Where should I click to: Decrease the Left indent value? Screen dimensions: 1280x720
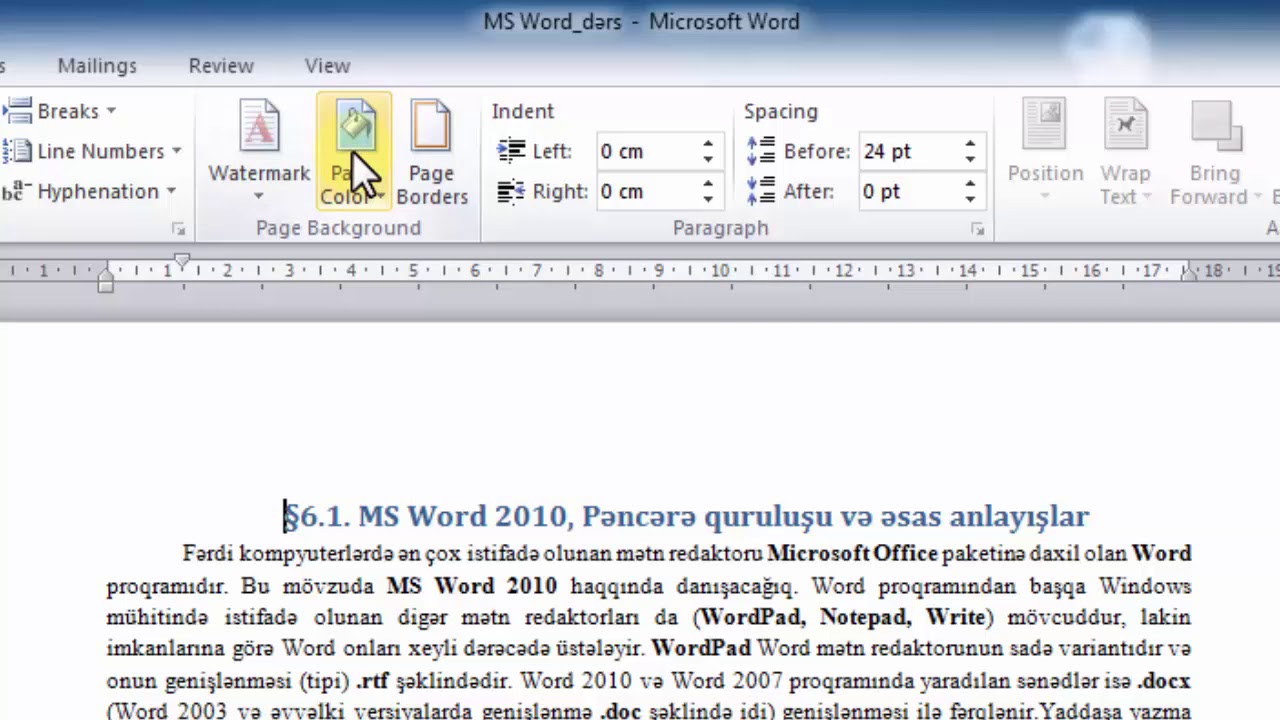click(x=708, y=158)
